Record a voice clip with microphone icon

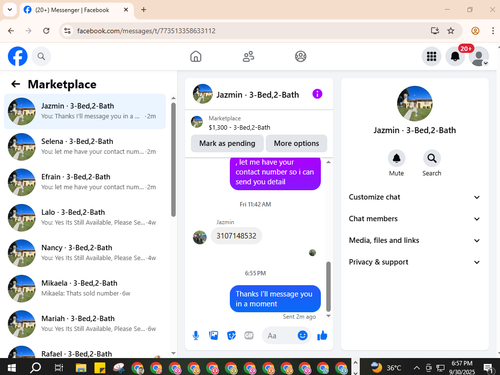[196, 335]
